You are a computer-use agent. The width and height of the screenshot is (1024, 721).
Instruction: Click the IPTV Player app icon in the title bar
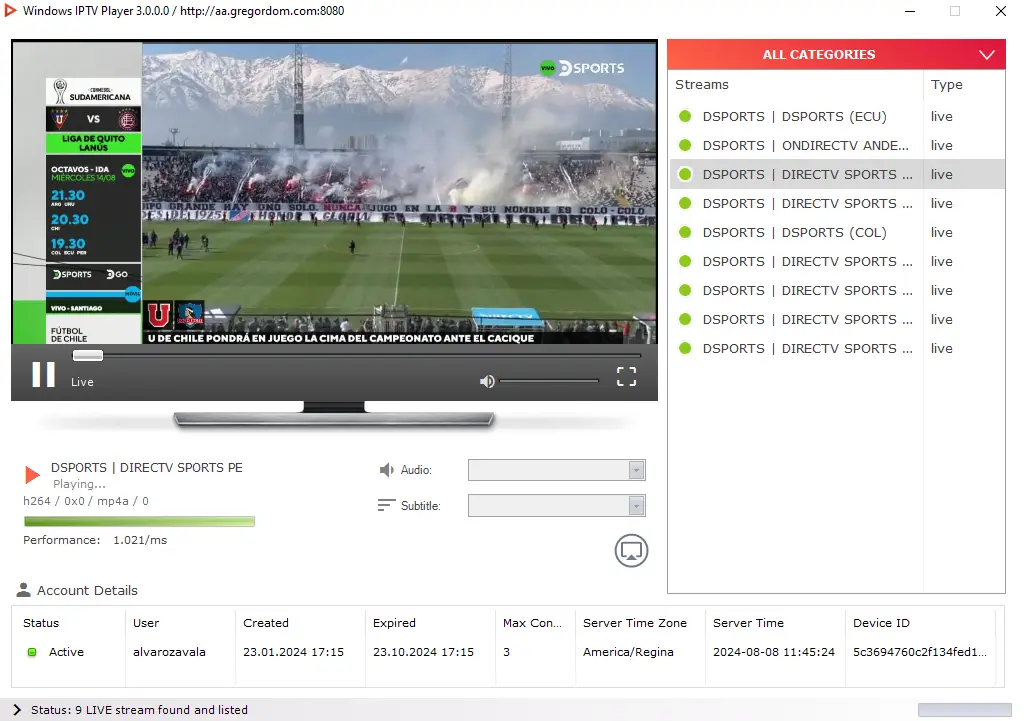coord(10,10)
